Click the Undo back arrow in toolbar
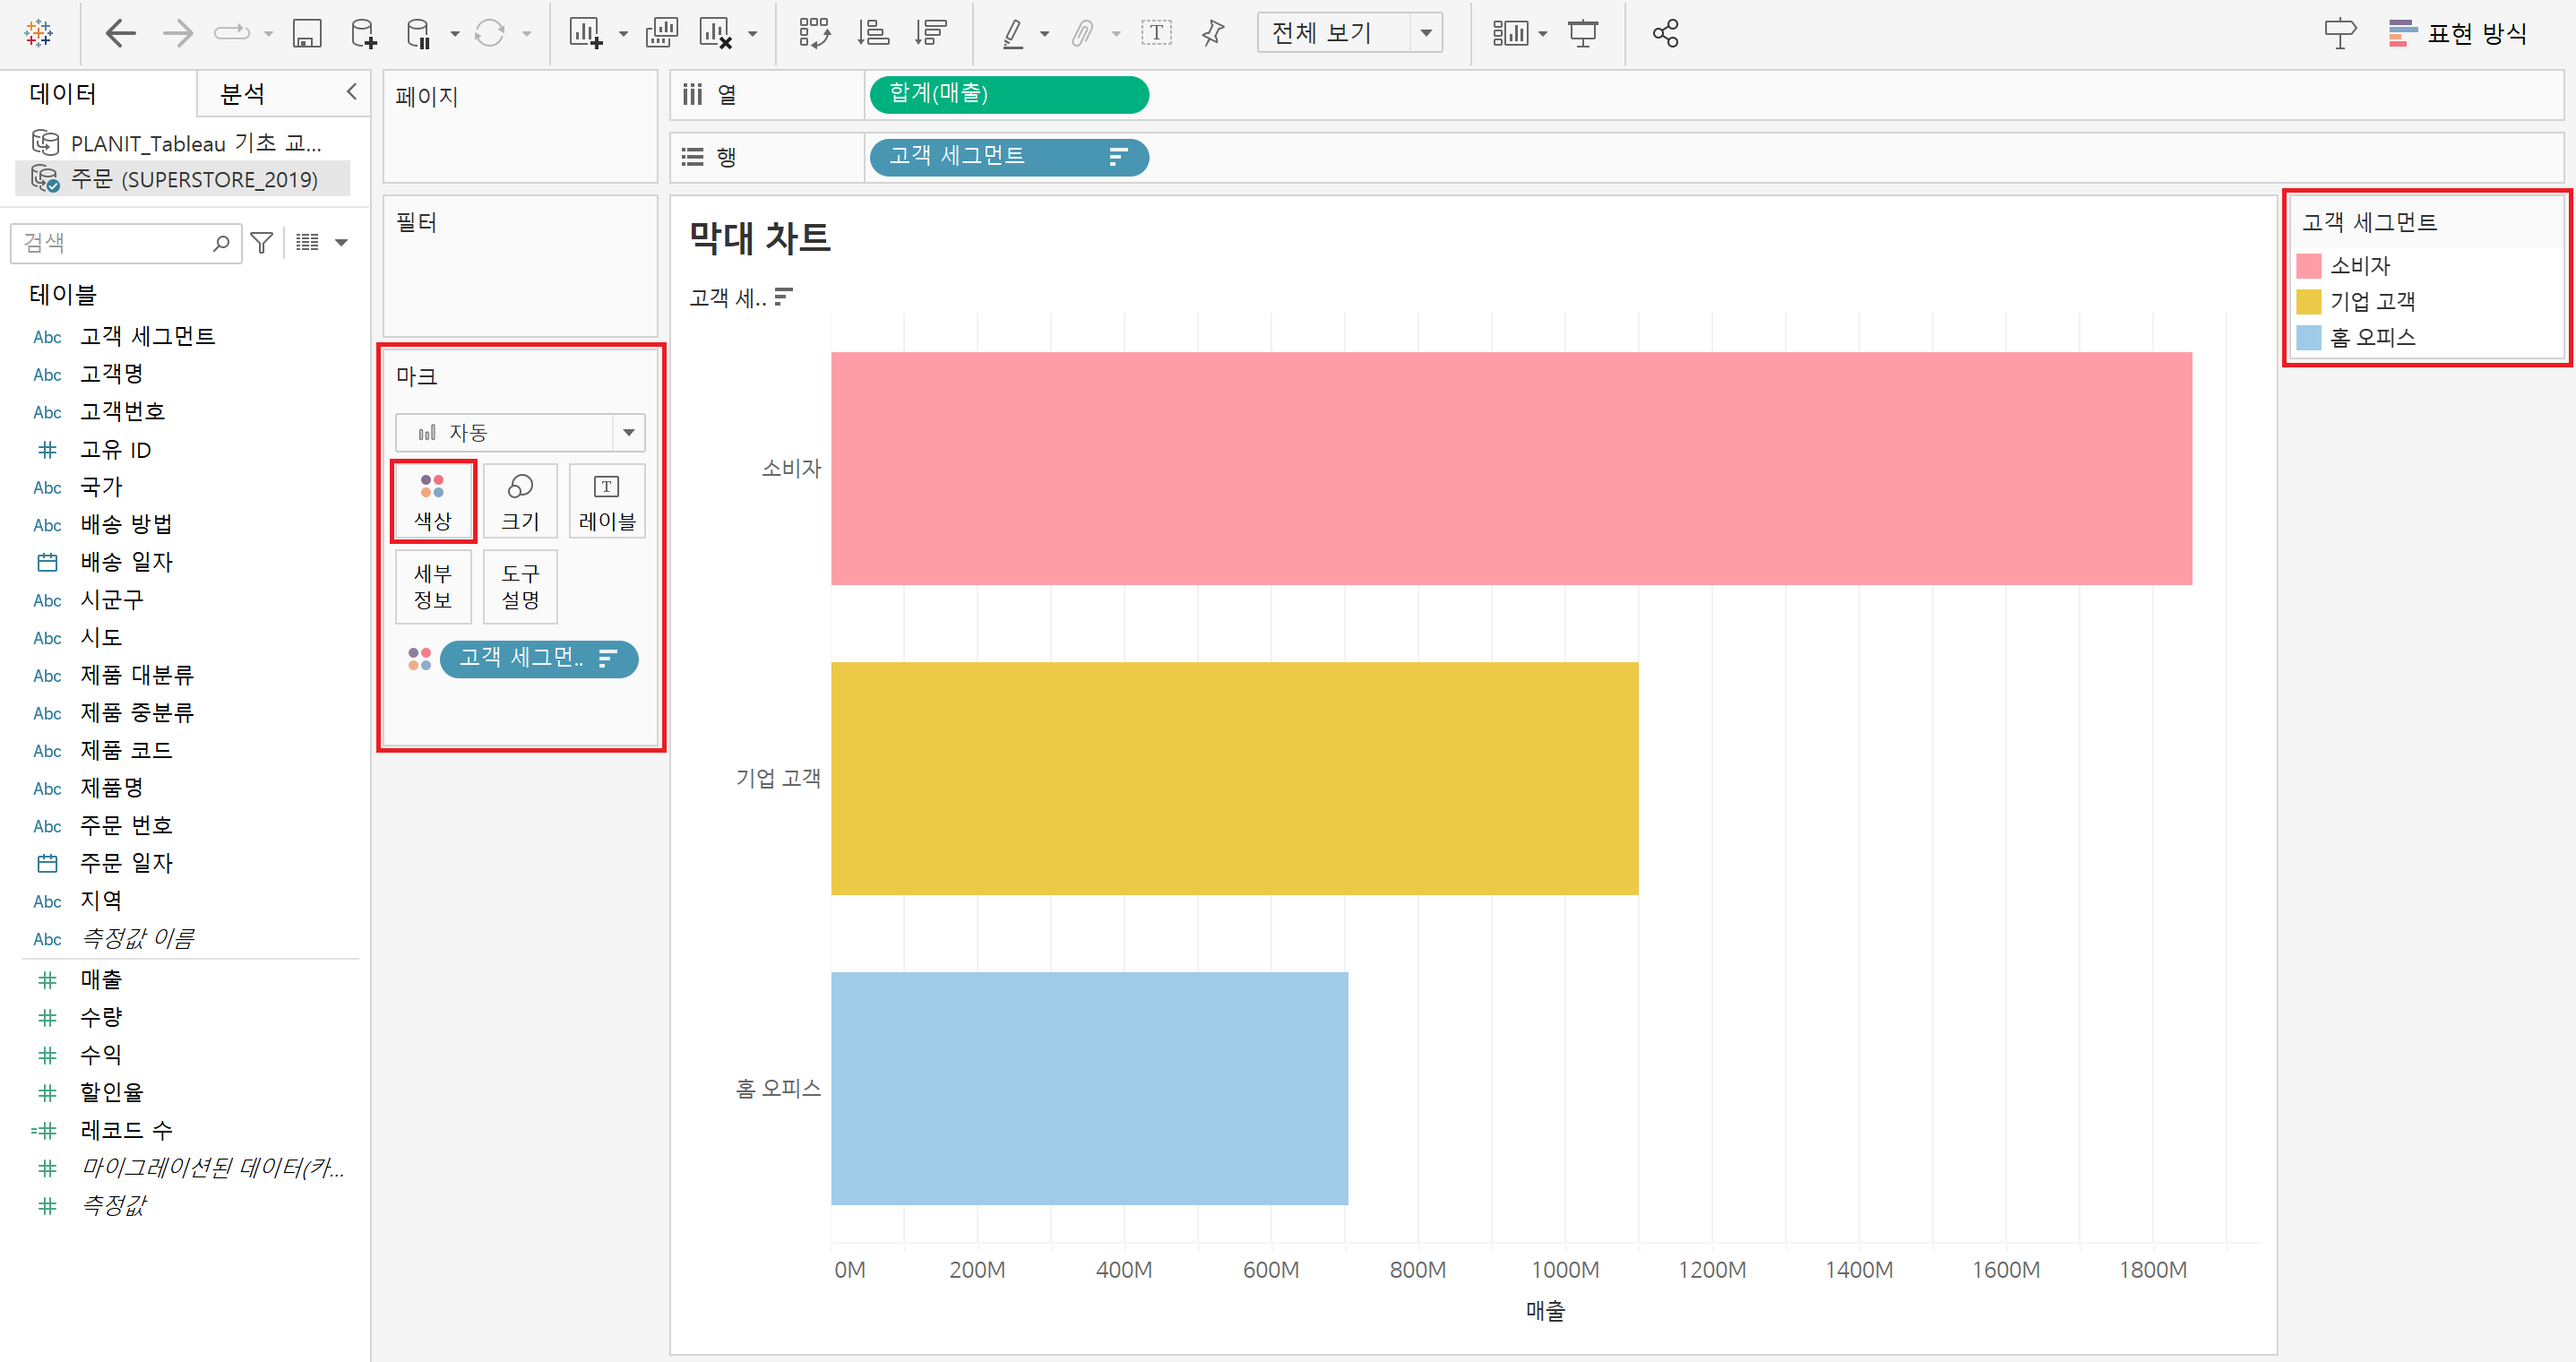This screenshot has width=2576, height=1362. click(x=120, y=33)
